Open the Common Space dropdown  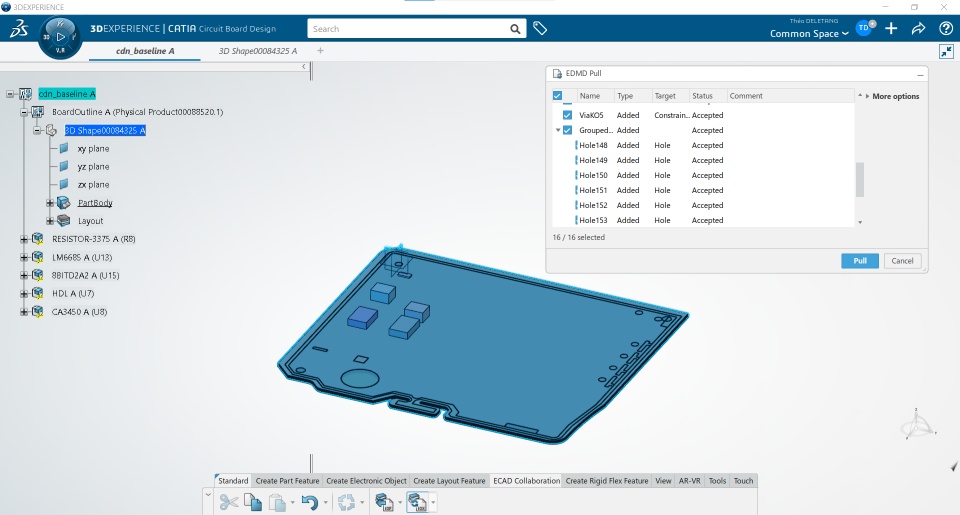(809, 34)
